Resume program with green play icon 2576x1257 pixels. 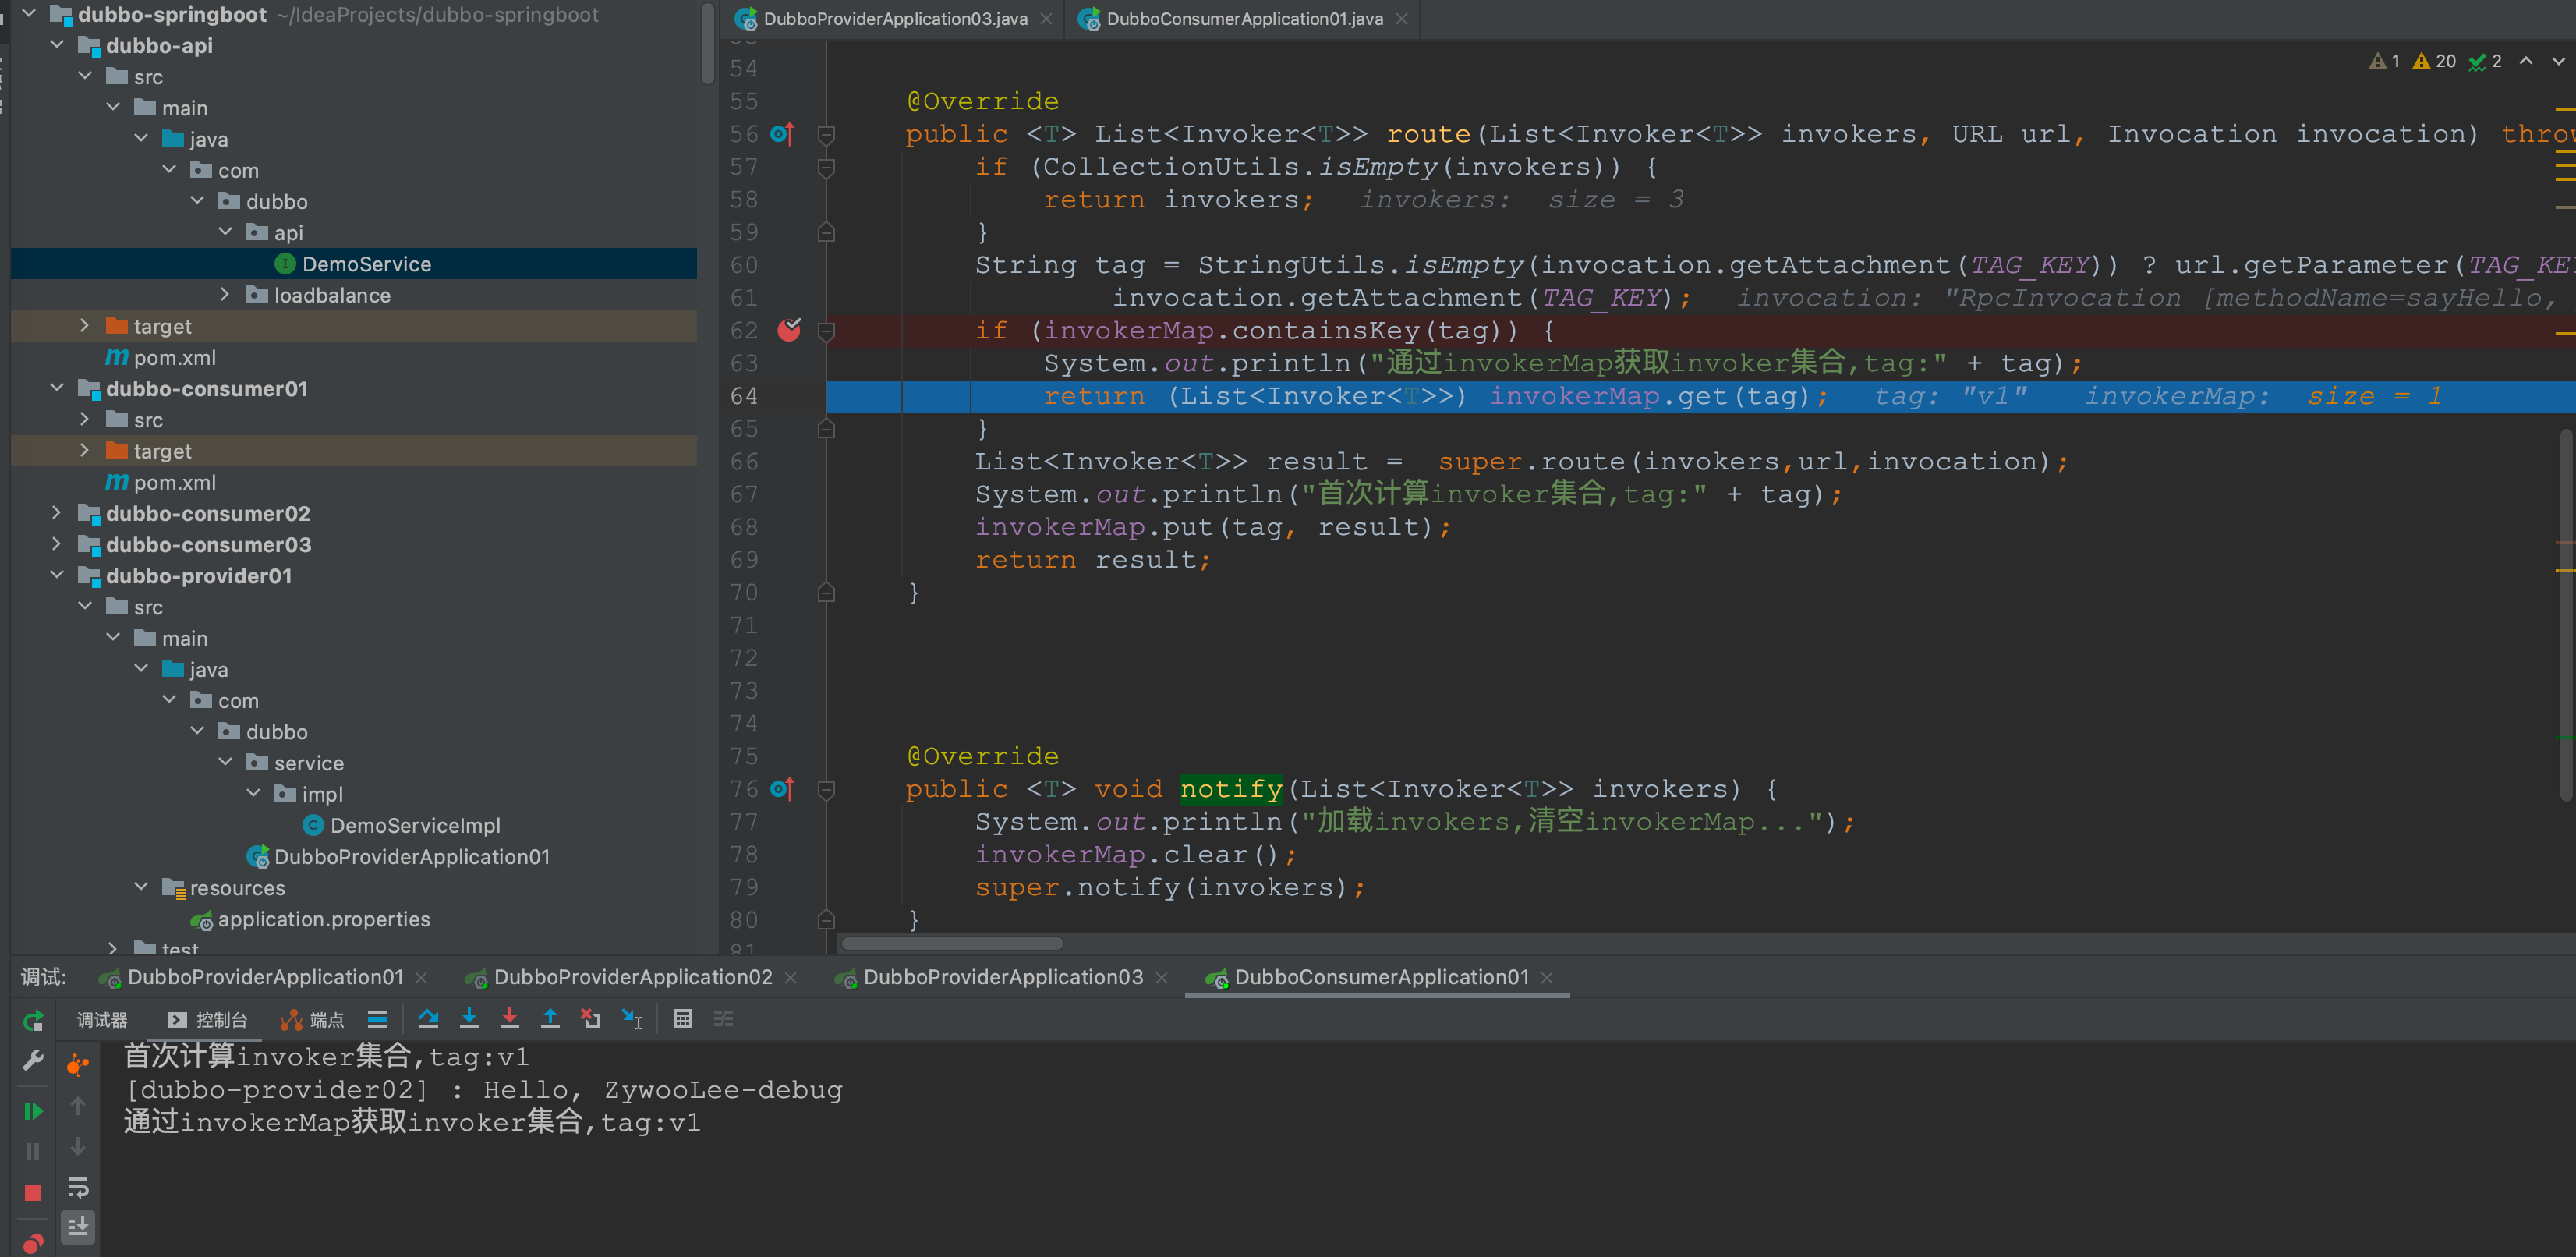click(33, 1111)
